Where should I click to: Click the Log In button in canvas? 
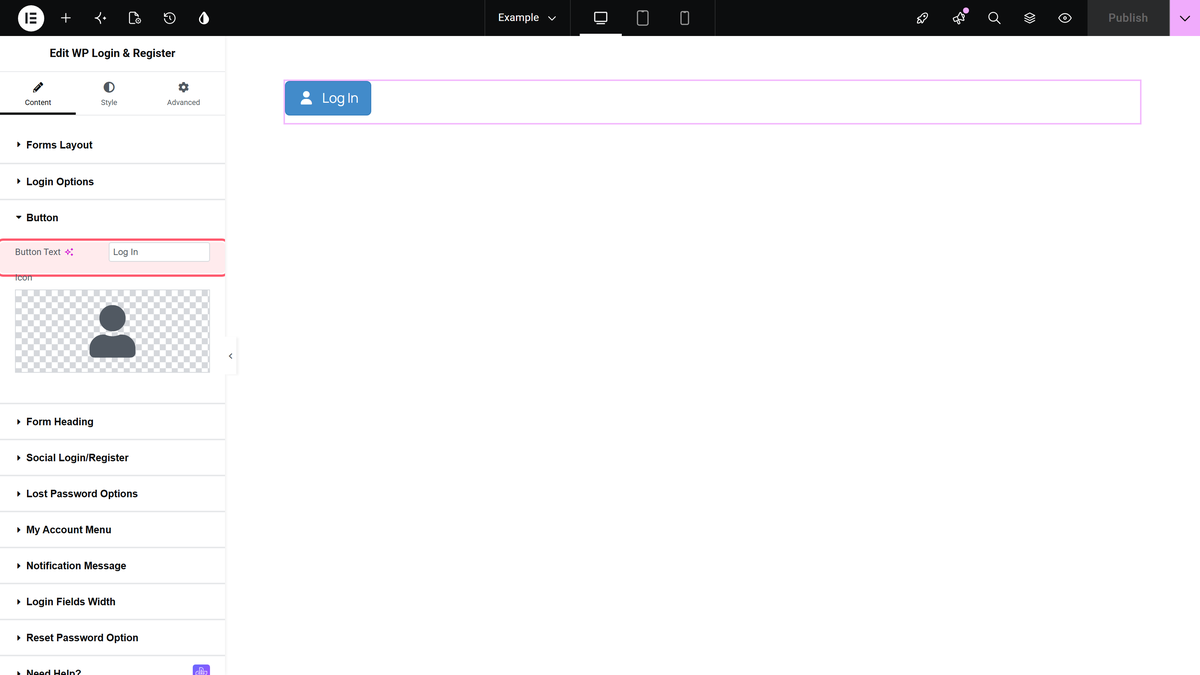328,98
